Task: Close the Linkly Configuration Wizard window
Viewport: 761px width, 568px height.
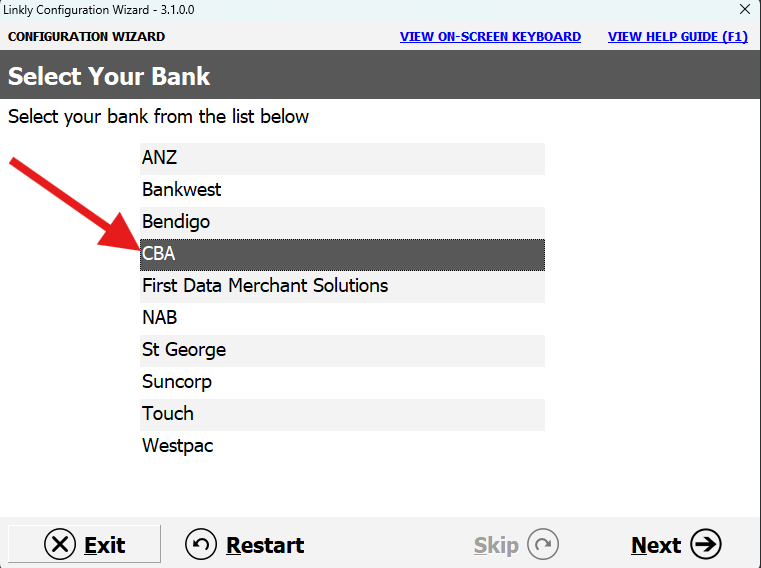Action: [x=745, y=9]
